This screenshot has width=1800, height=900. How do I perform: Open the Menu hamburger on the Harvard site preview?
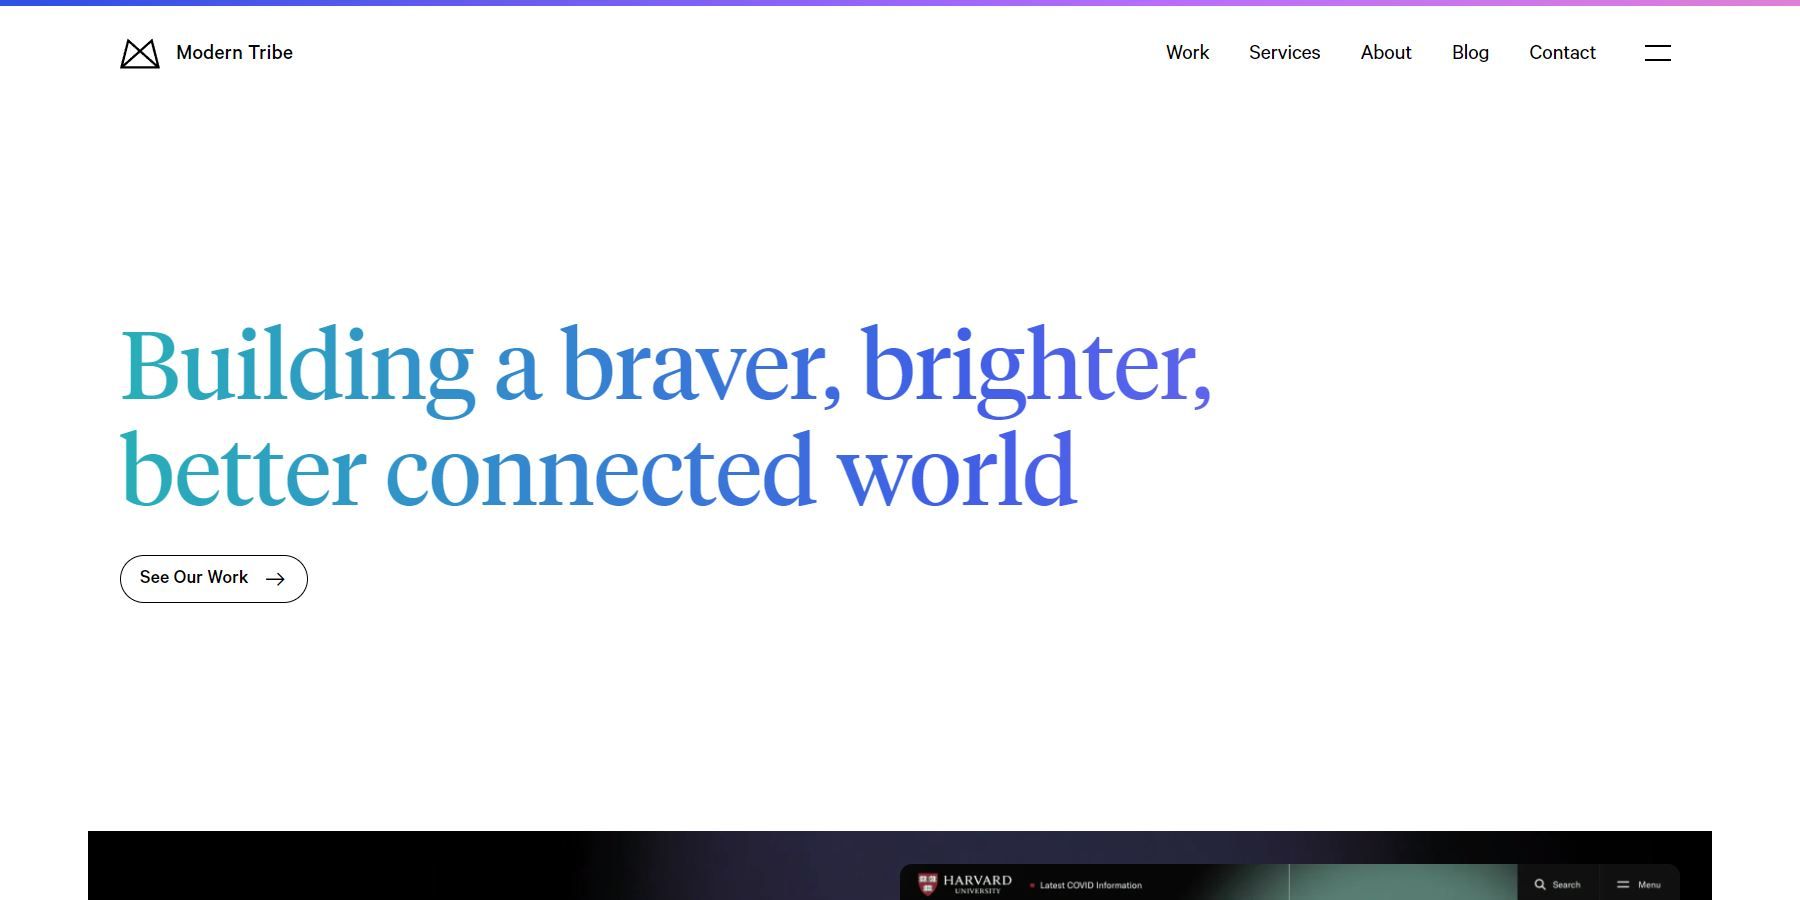tap(1623, 884)
